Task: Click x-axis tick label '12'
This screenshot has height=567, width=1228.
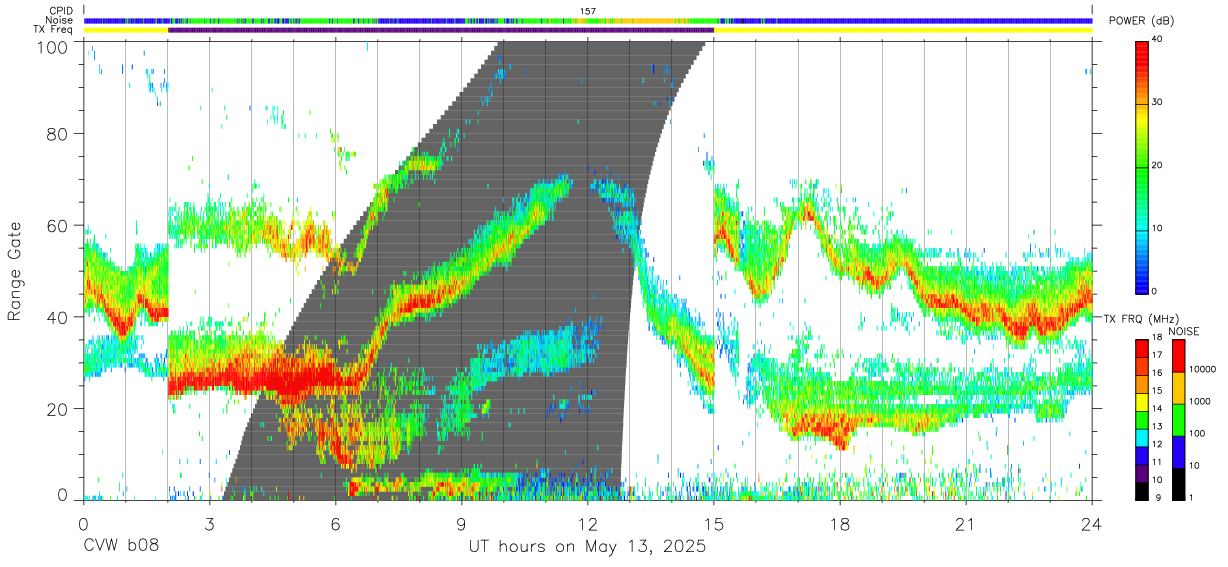Action: (x=588, y=525)
